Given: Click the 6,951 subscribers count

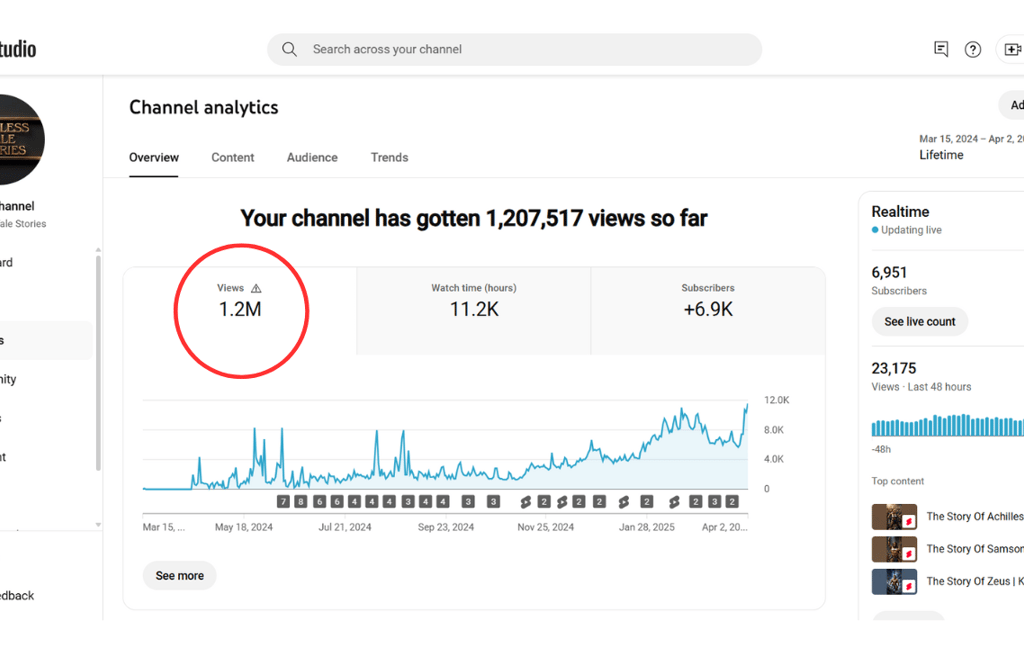Looking at the screenshot, I should tap(889, 272).
